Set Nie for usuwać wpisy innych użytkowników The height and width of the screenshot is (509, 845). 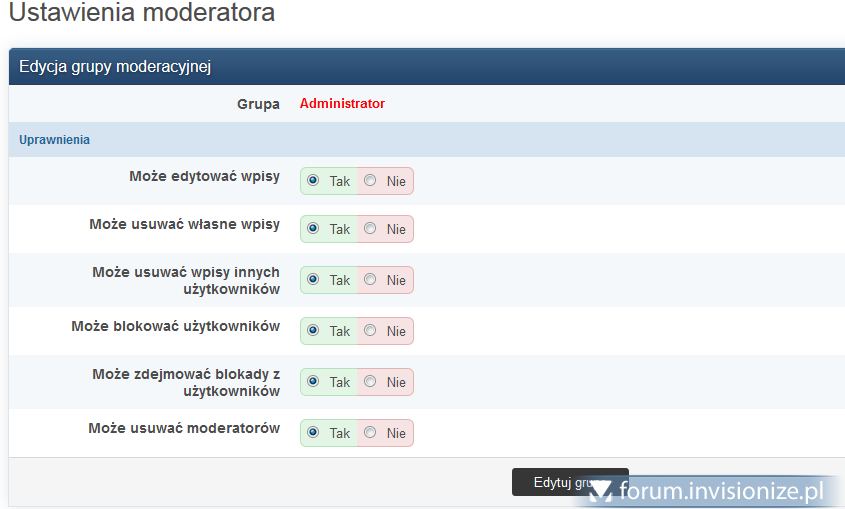[370, 280]
